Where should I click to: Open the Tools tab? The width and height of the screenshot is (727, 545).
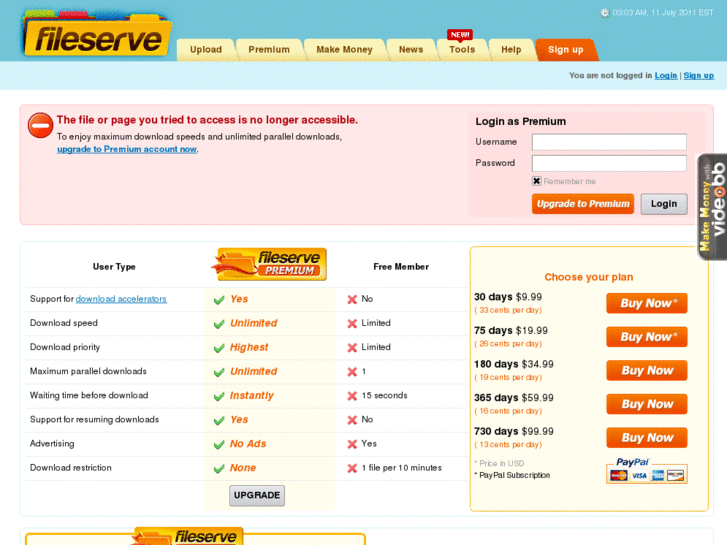coord(462,50)
